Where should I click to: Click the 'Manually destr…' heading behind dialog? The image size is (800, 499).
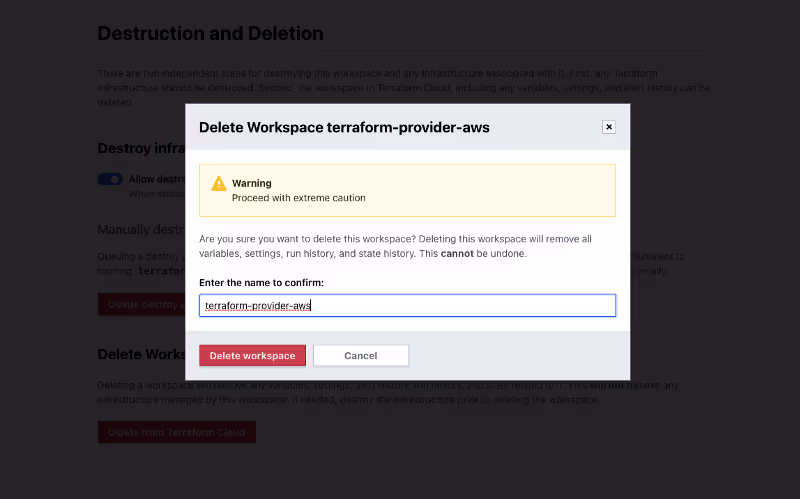click(x=141, y=230)
